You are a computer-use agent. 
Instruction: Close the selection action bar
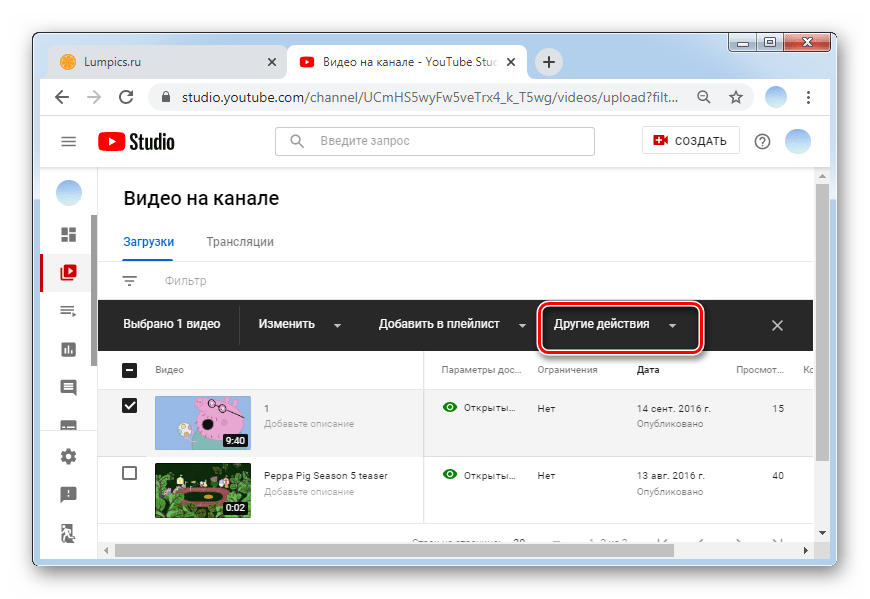pyautogui.click(x=777, y=325)
